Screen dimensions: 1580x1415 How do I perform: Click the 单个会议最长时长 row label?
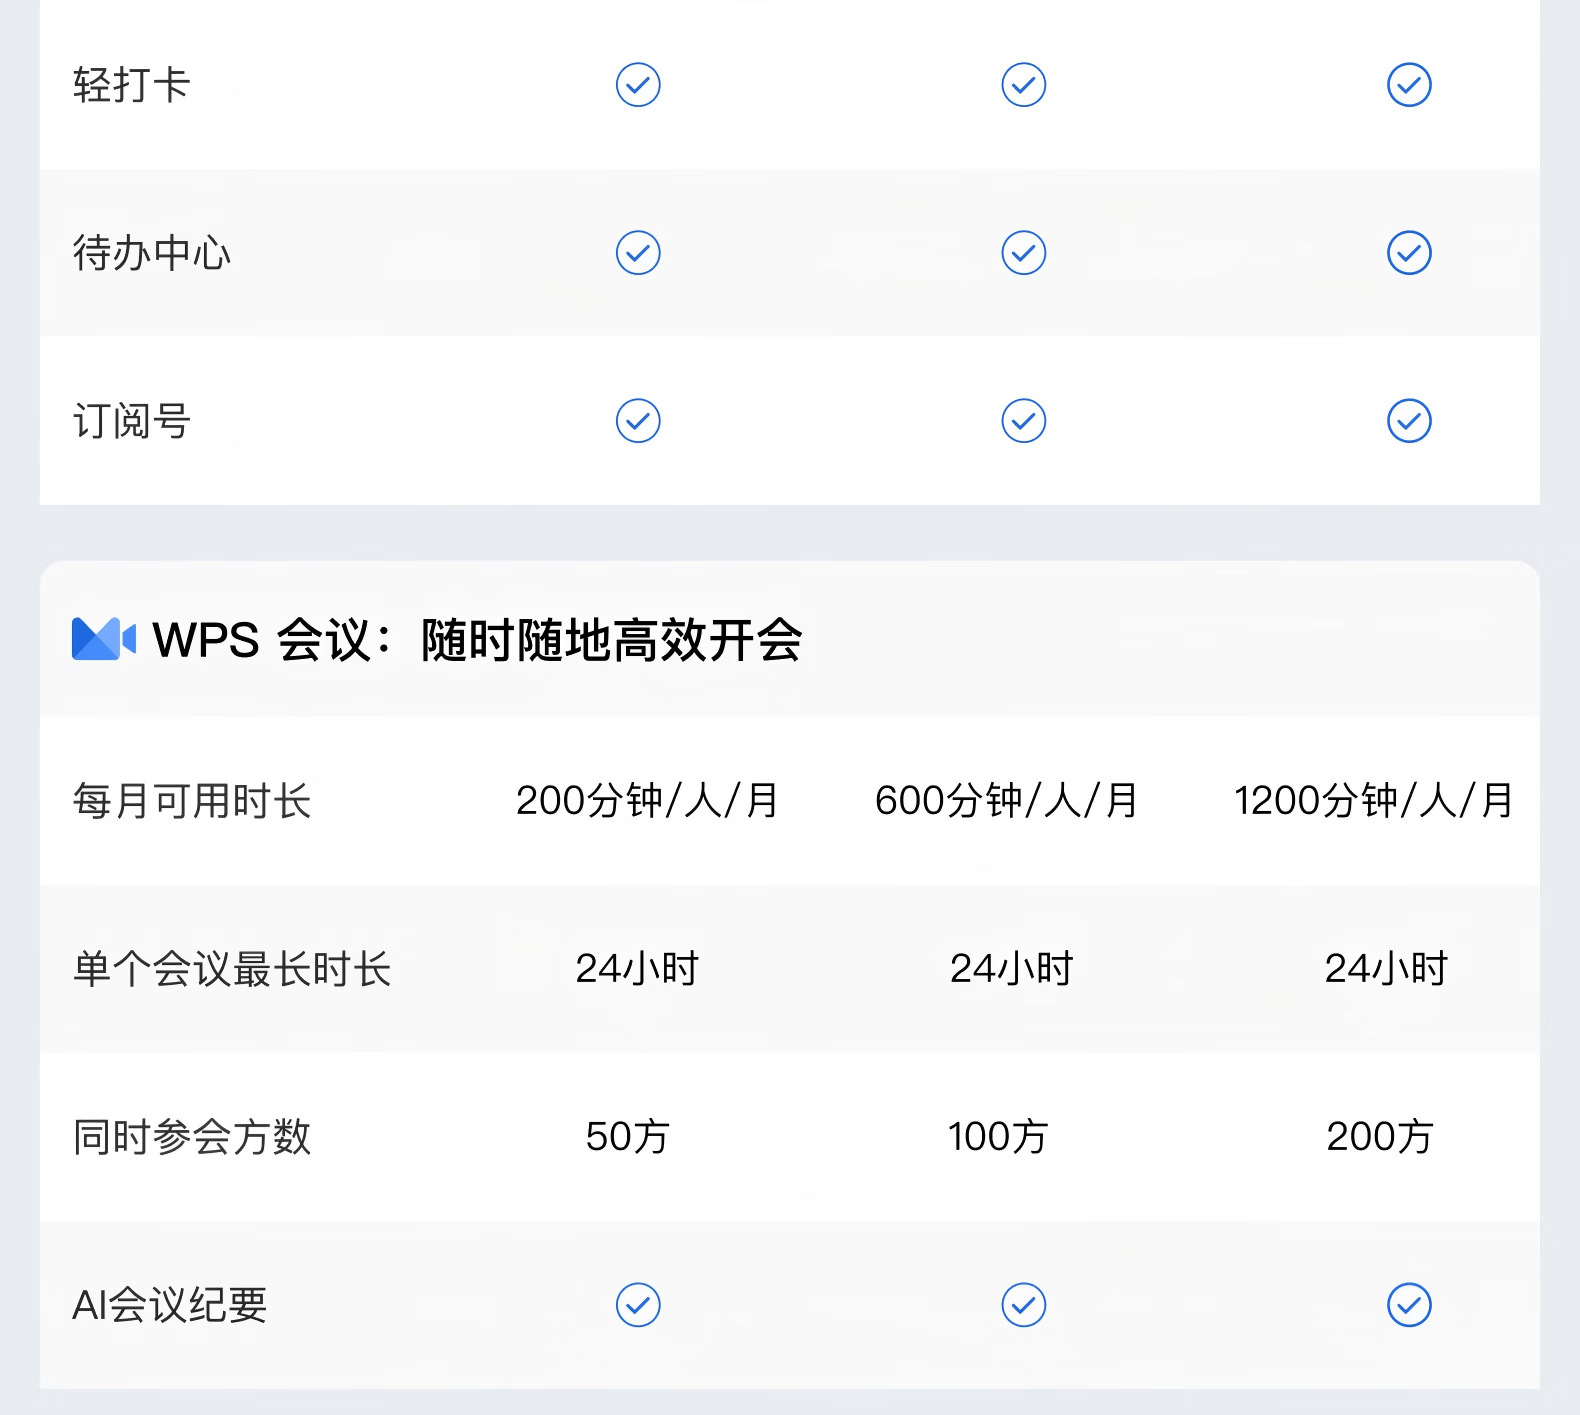[232, 969]
